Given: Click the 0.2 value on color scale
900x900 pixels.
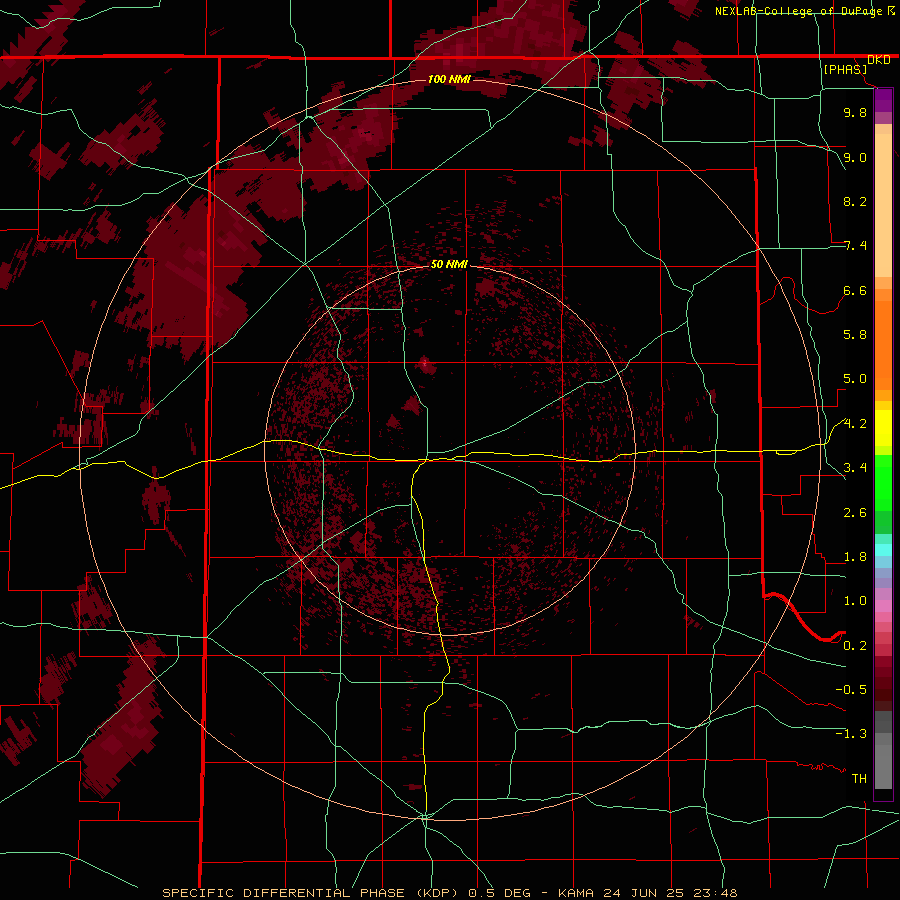Looking at the screenshot, I should [x=855, y=645].
